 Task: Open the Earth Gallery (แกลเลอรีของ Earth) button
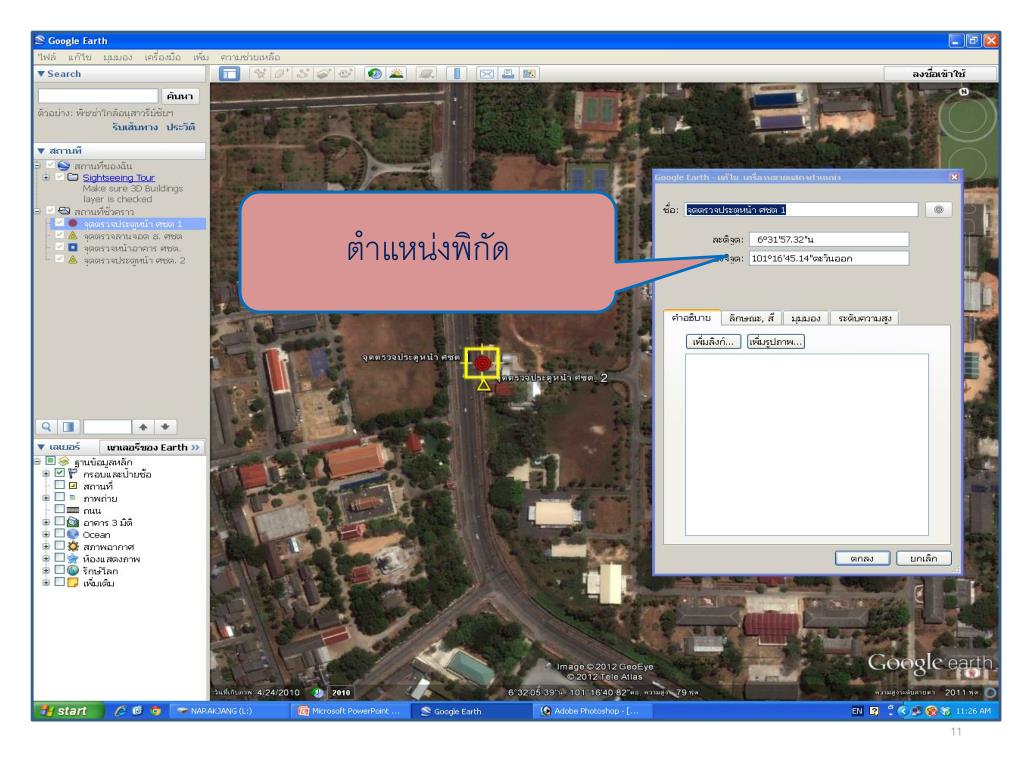(153, 447)
